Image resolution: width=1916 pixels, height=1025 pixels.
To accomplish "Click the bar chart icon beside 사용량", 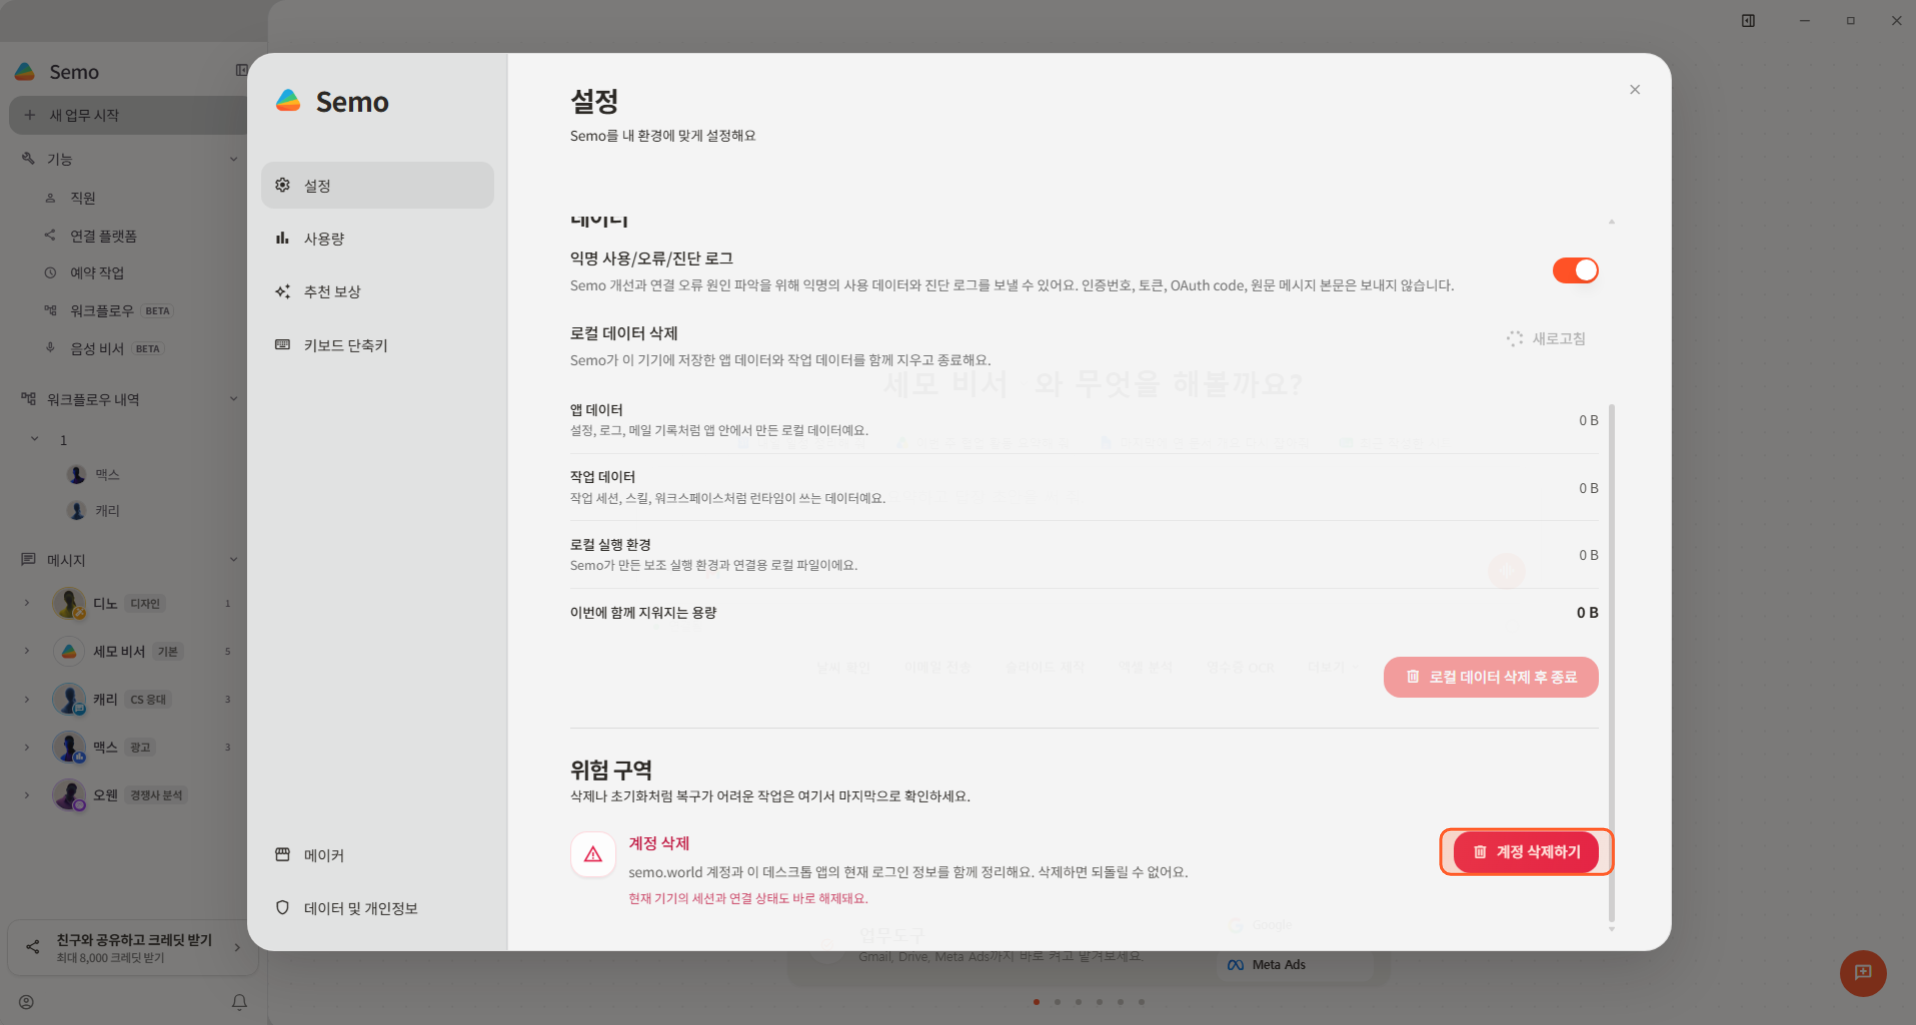I will point(282,238).
